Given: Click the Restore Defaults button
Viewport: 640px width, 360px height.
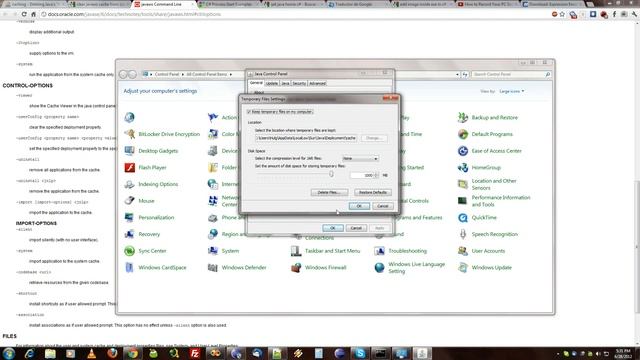Looking at the screenshot, I should [373, 192].
